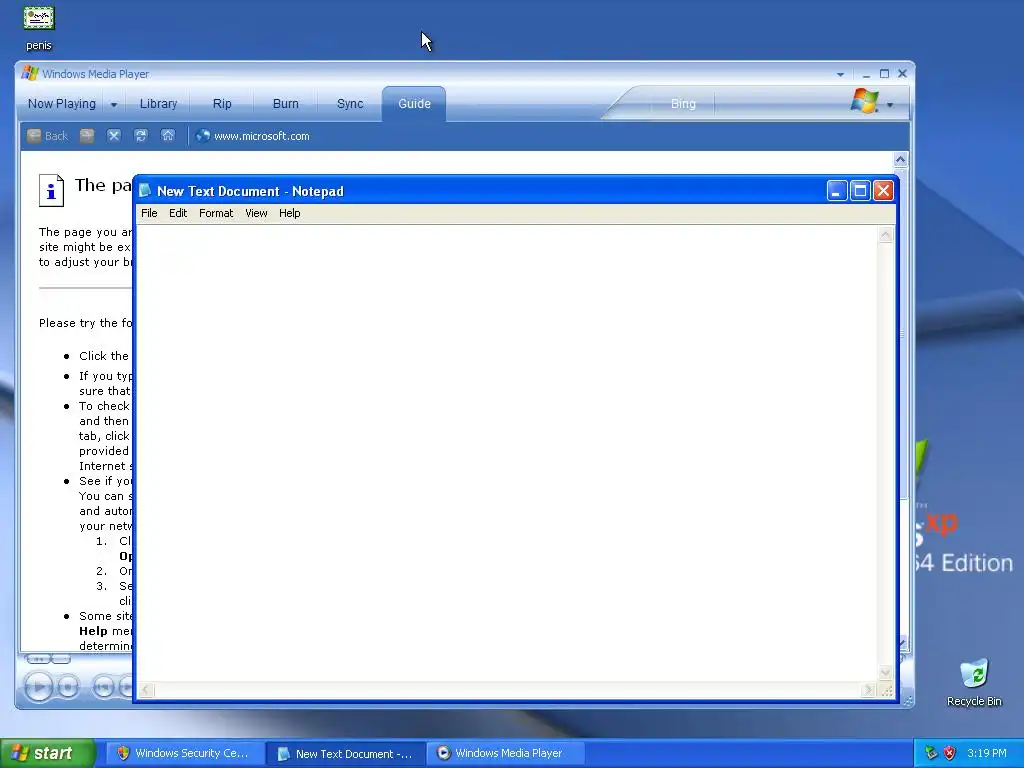This screenshot has height=768, width=1024.
Task: Maximize the Notepad window
Action: (x=860, y=191)
